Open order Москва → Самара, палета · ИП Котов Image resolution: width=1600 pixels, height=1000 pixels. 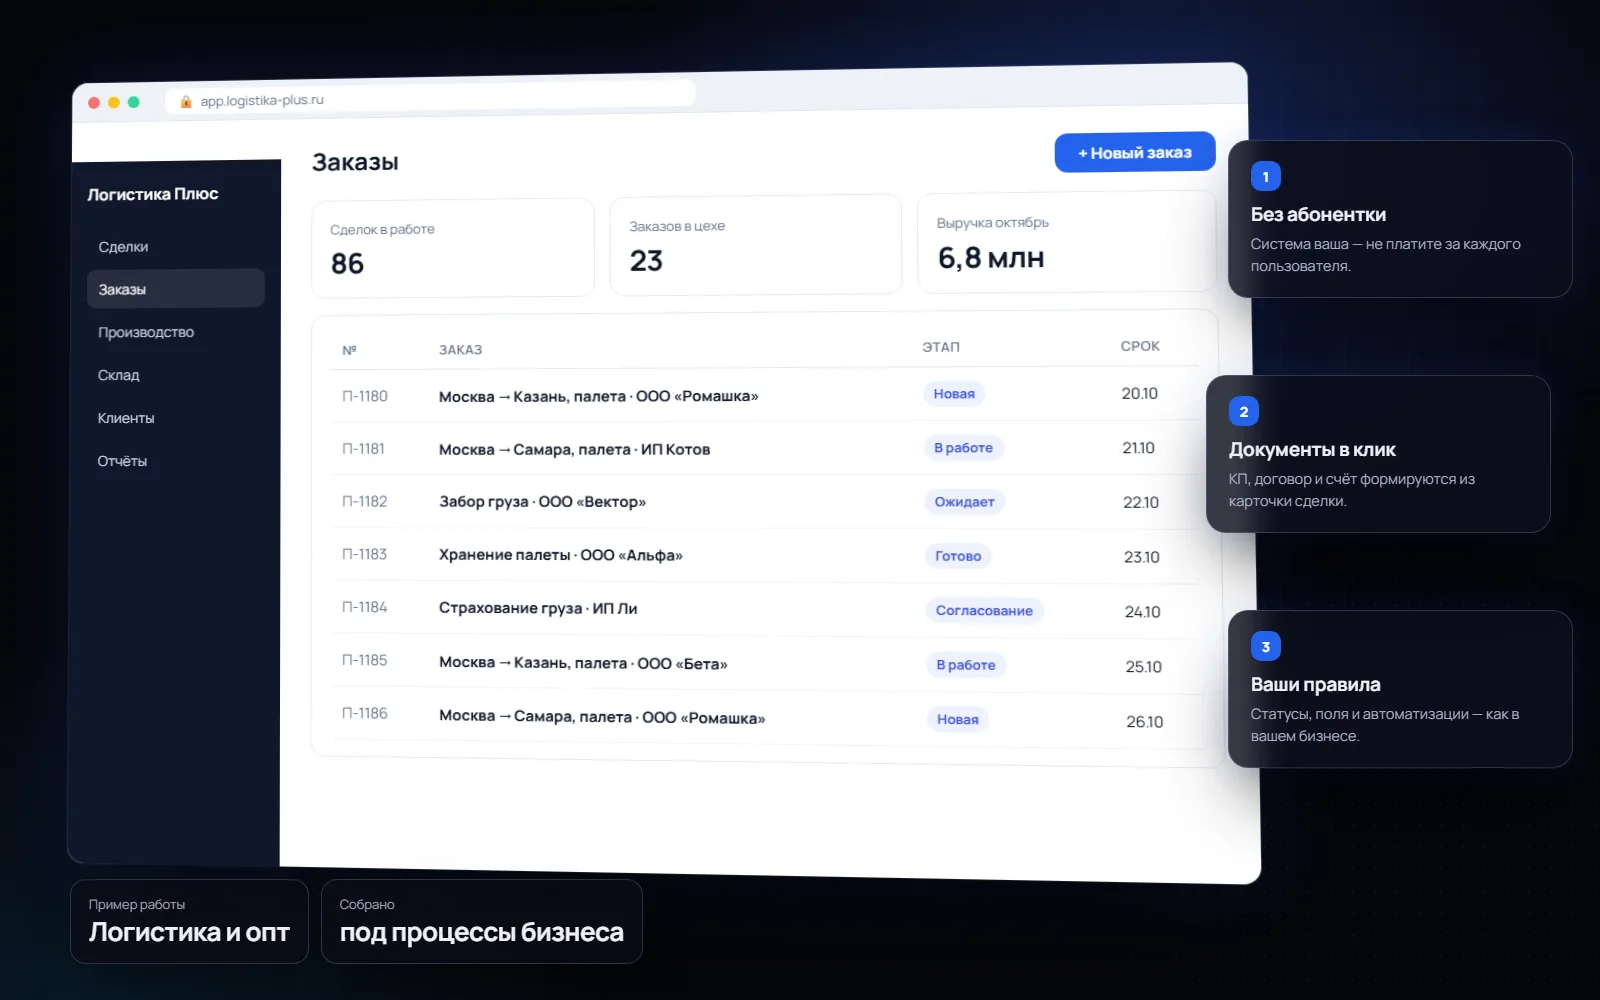click(574, 450)
